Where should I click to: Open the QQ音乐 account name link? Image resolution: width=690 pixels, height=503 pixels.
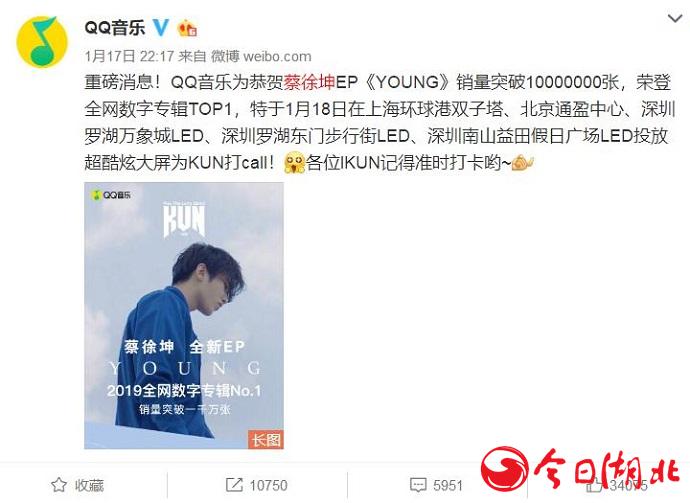coord(114,28)
